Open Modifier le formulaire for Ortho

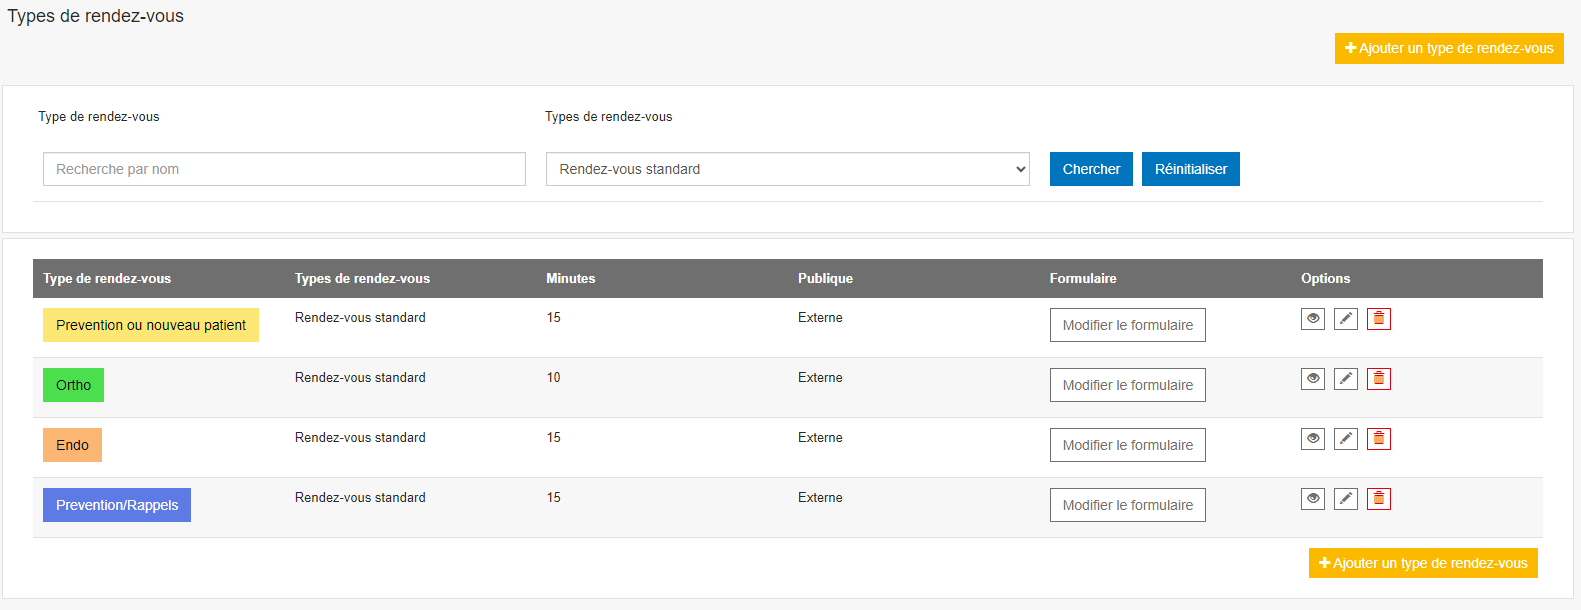click(1127, 385)
